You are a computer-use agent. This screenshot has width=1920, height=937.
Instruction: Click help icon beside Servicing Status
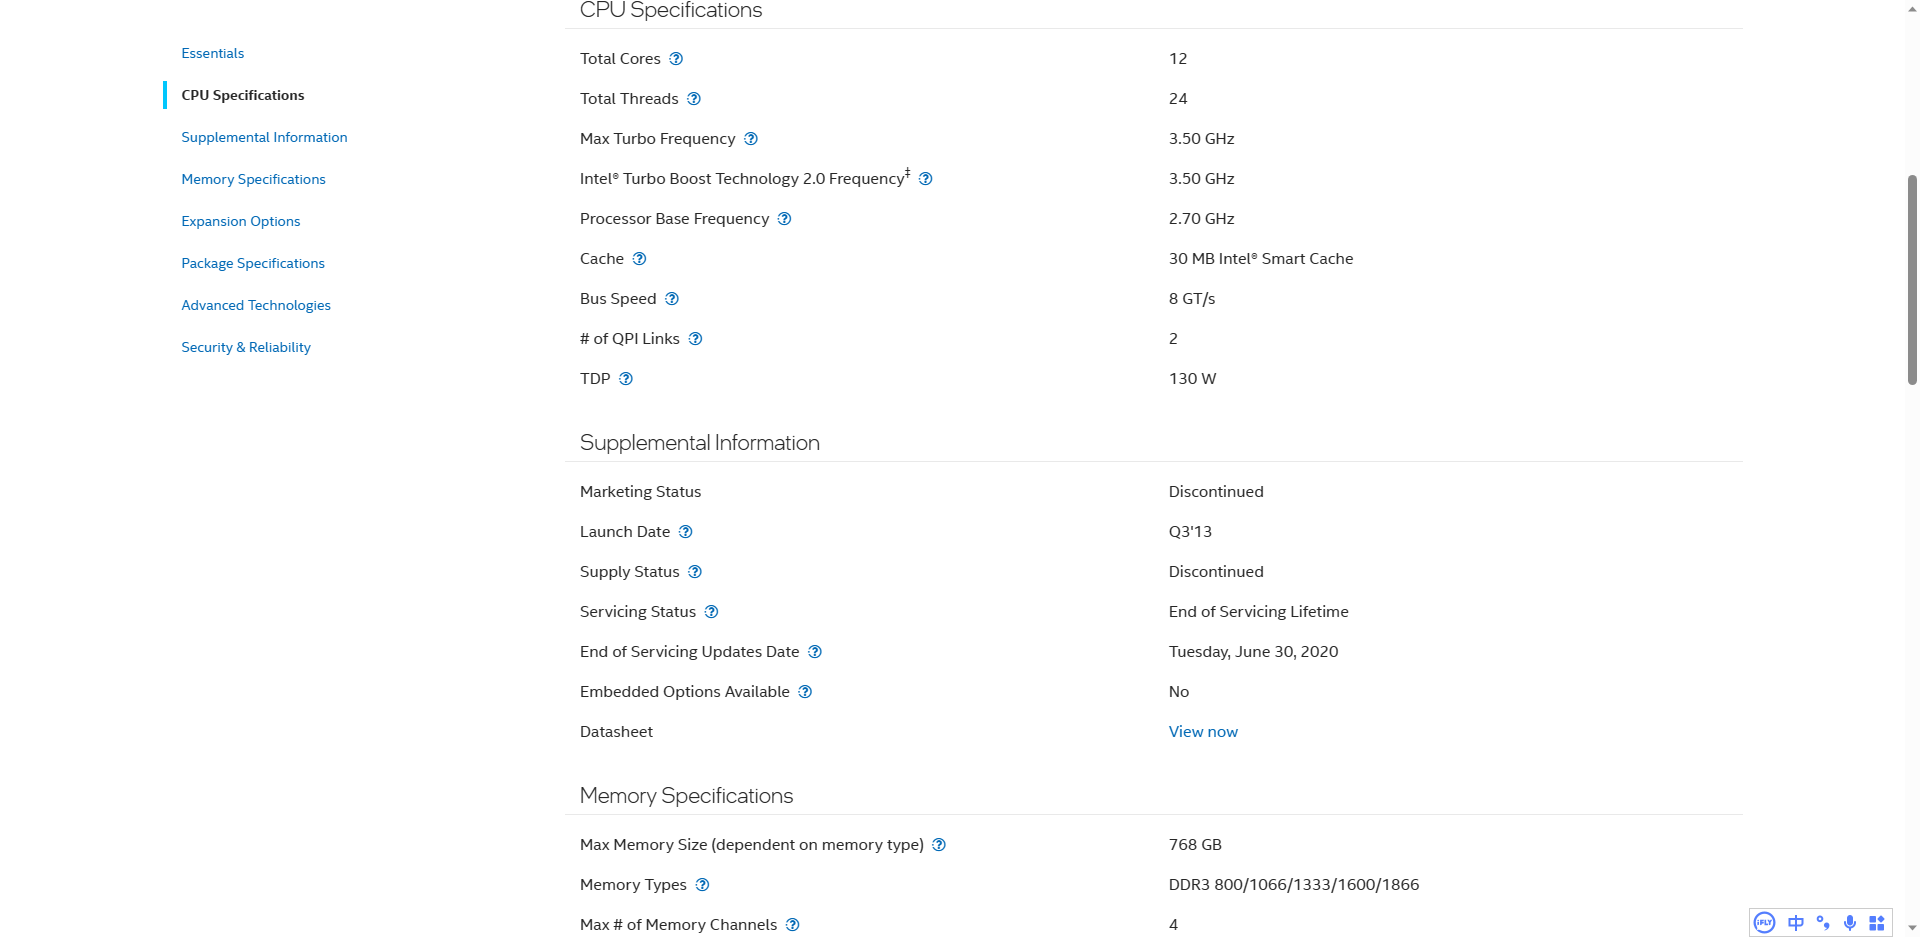click(x=712, y=612)
